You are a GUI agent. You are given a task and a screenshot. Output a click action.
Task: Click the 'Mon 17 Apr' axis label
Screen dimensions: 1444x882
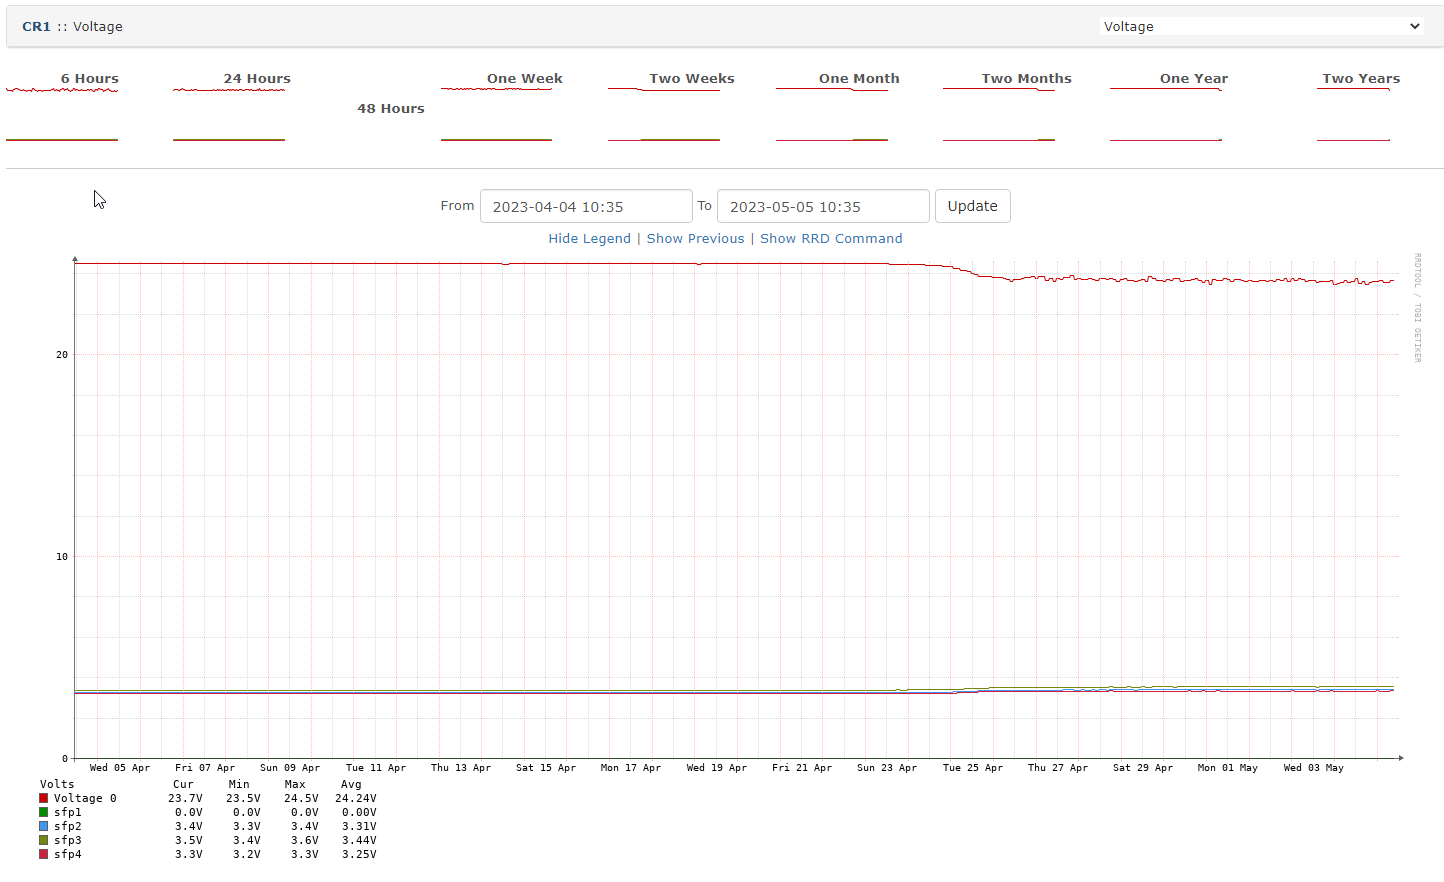tap(631, 768)
